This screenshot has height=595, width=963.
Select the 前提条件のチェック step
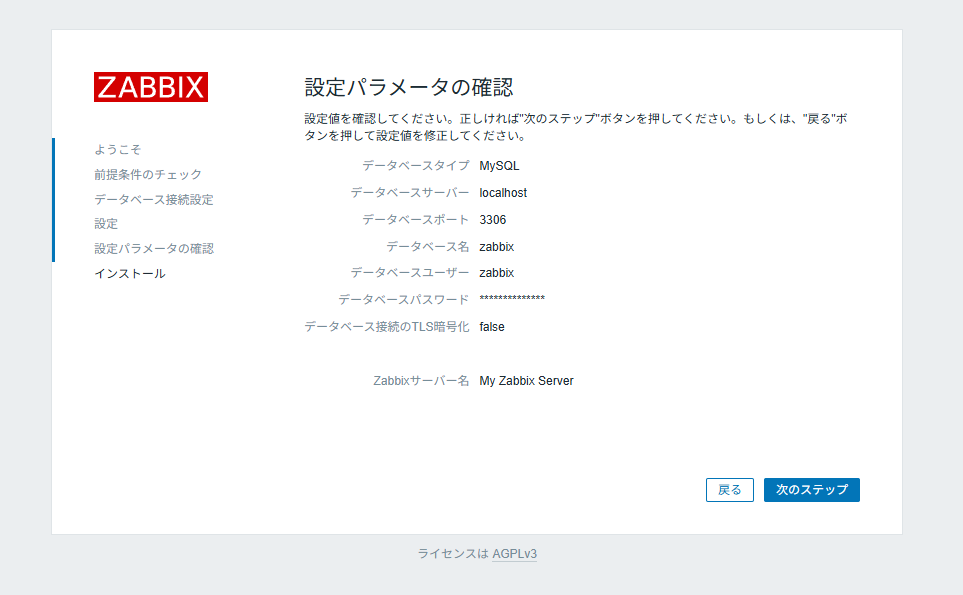point(147,174)
